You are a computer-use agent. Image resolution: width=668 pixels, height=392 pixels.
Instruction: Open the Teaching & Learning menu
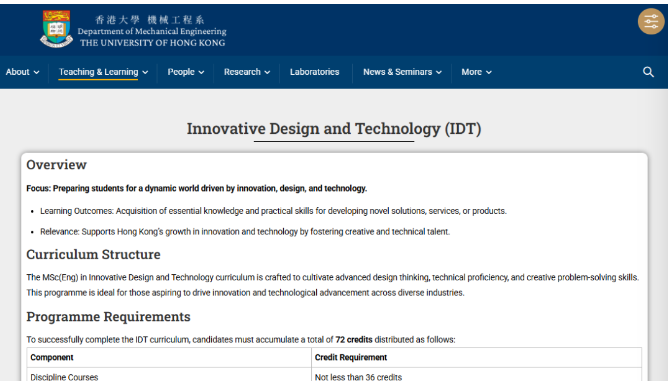coord(98,72)
